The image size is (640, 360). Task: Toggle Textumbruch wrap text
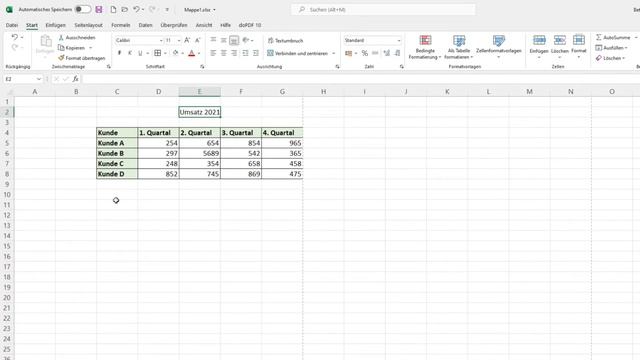[x=285, y=41]
